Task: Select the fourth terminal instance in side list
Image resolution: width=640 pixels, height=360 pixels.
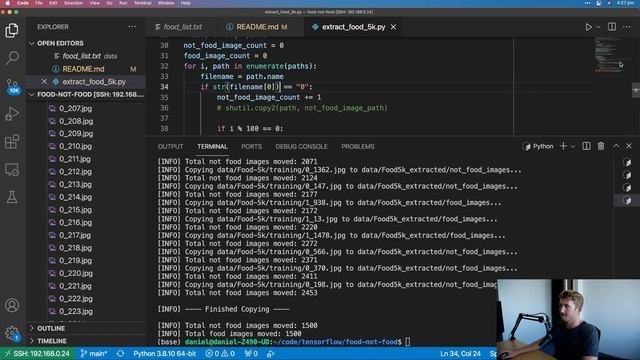Action: tap(627, 200)
